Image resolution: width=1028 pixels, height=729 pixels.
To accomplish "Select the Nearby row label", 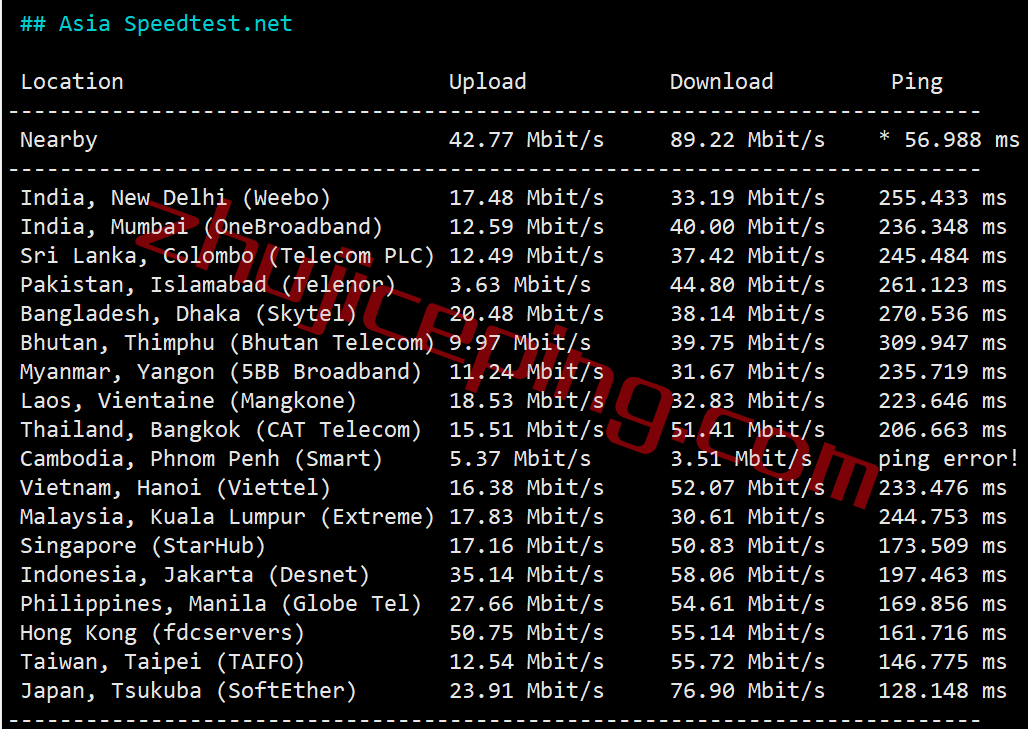I will (x=59, y=140).
